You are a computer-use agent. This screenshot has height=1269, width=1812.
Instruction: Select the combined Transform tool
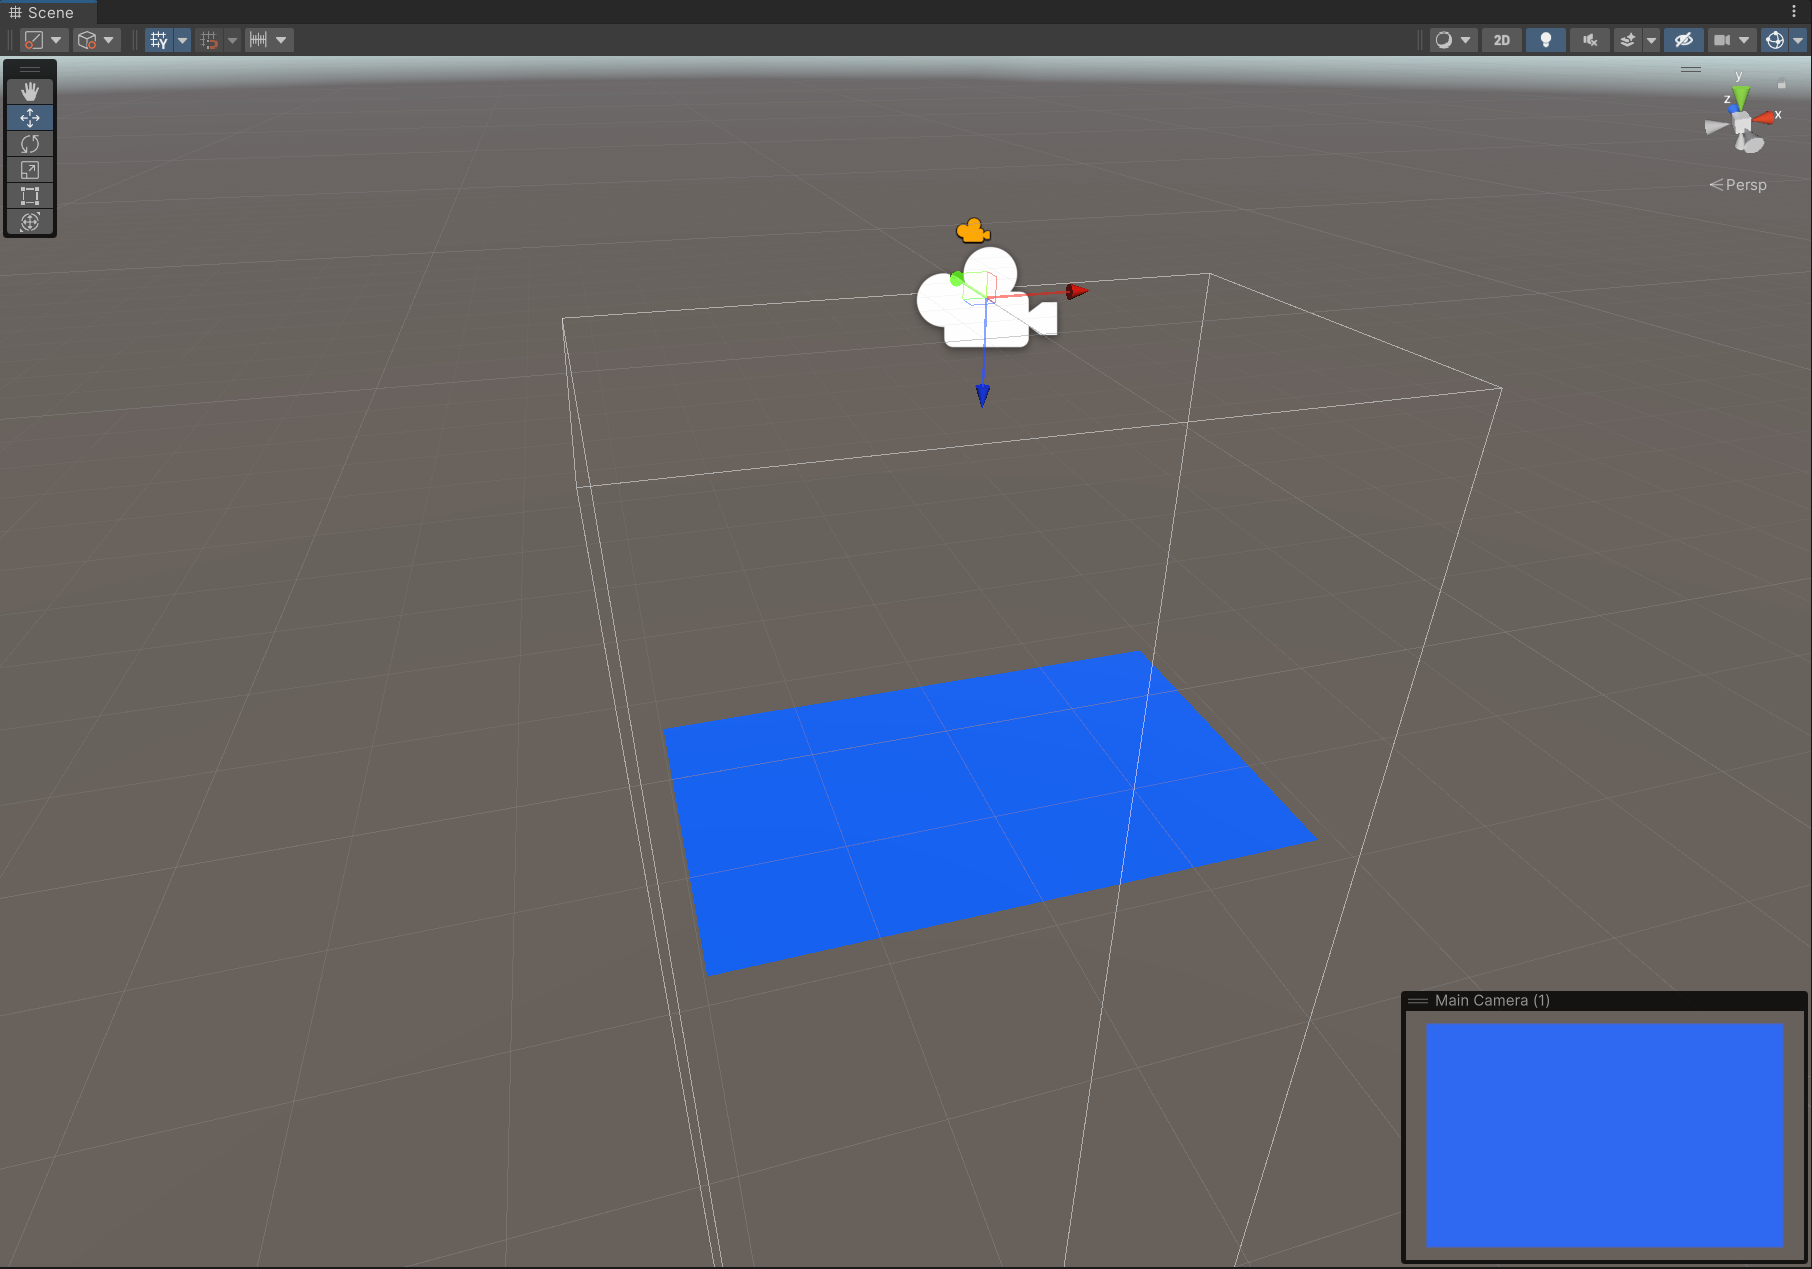point(30,221)
